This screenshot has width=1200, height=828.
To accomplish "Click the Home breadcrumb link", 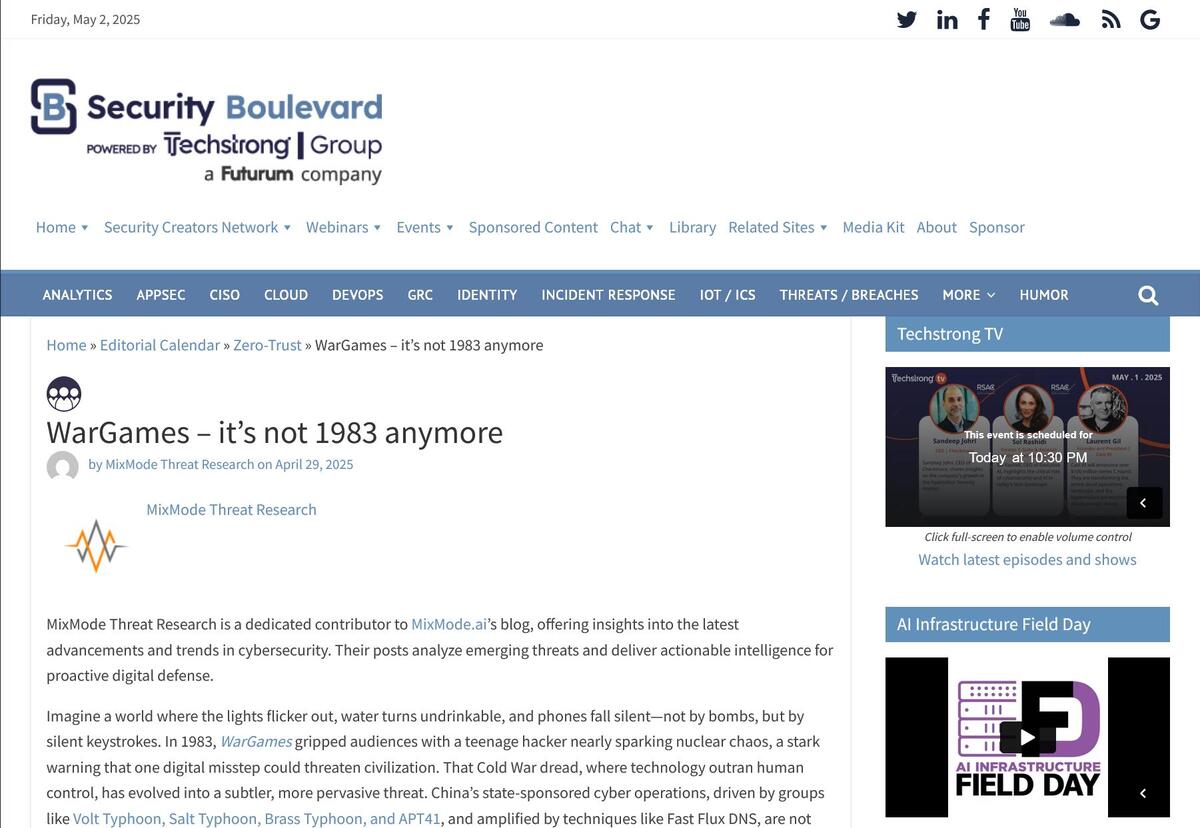I will tap(66, 345).
